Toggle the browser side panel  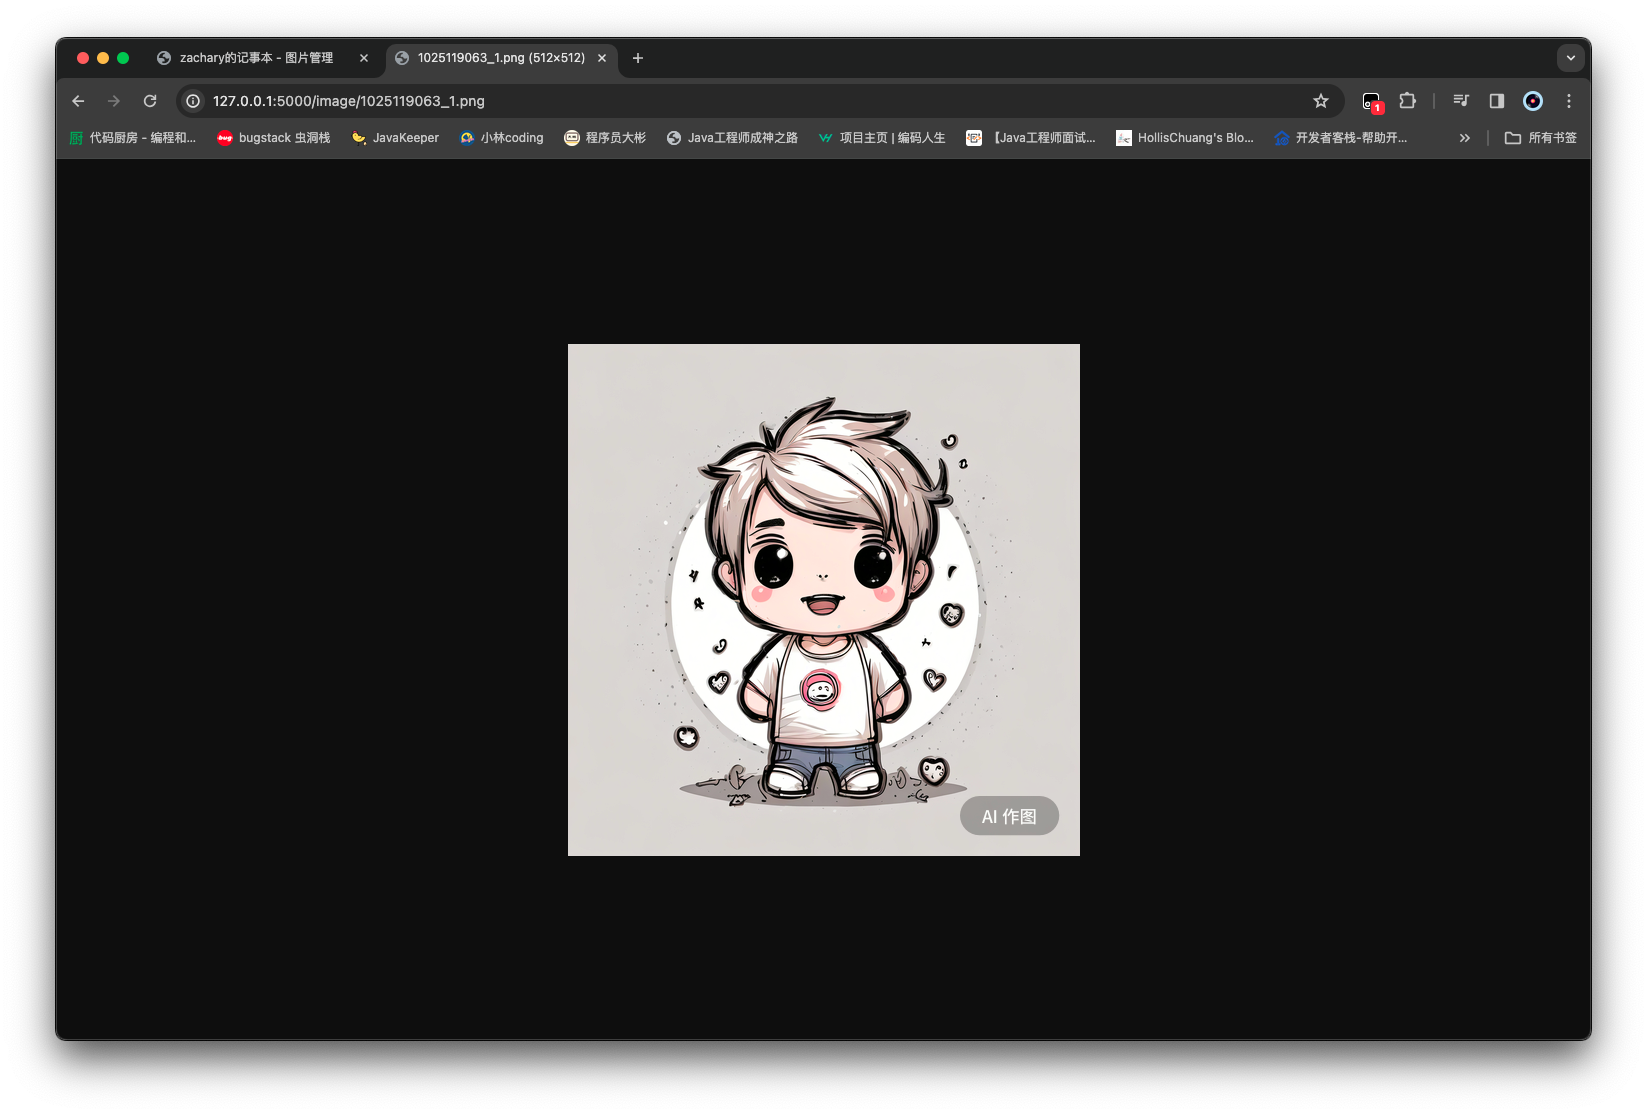(x=1497, y=101)
